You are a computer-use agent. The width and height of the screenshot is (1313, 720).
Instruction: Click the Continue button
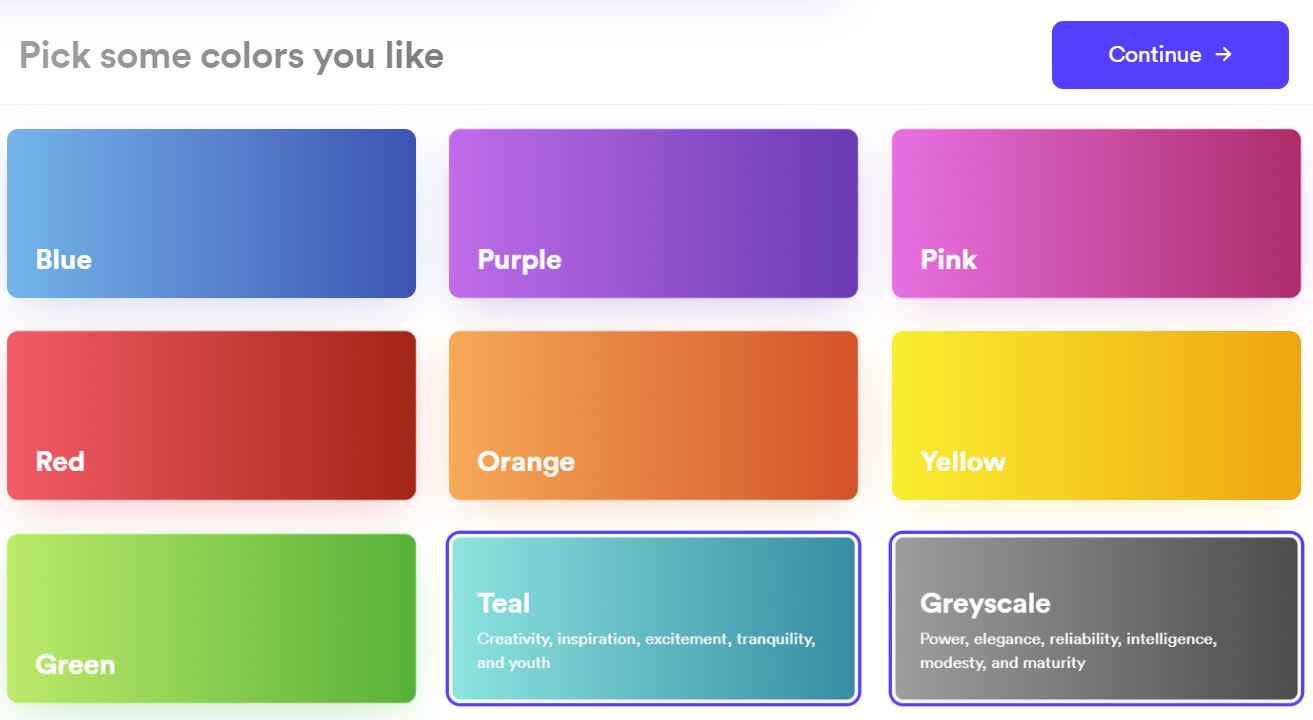click(1170, 55)
